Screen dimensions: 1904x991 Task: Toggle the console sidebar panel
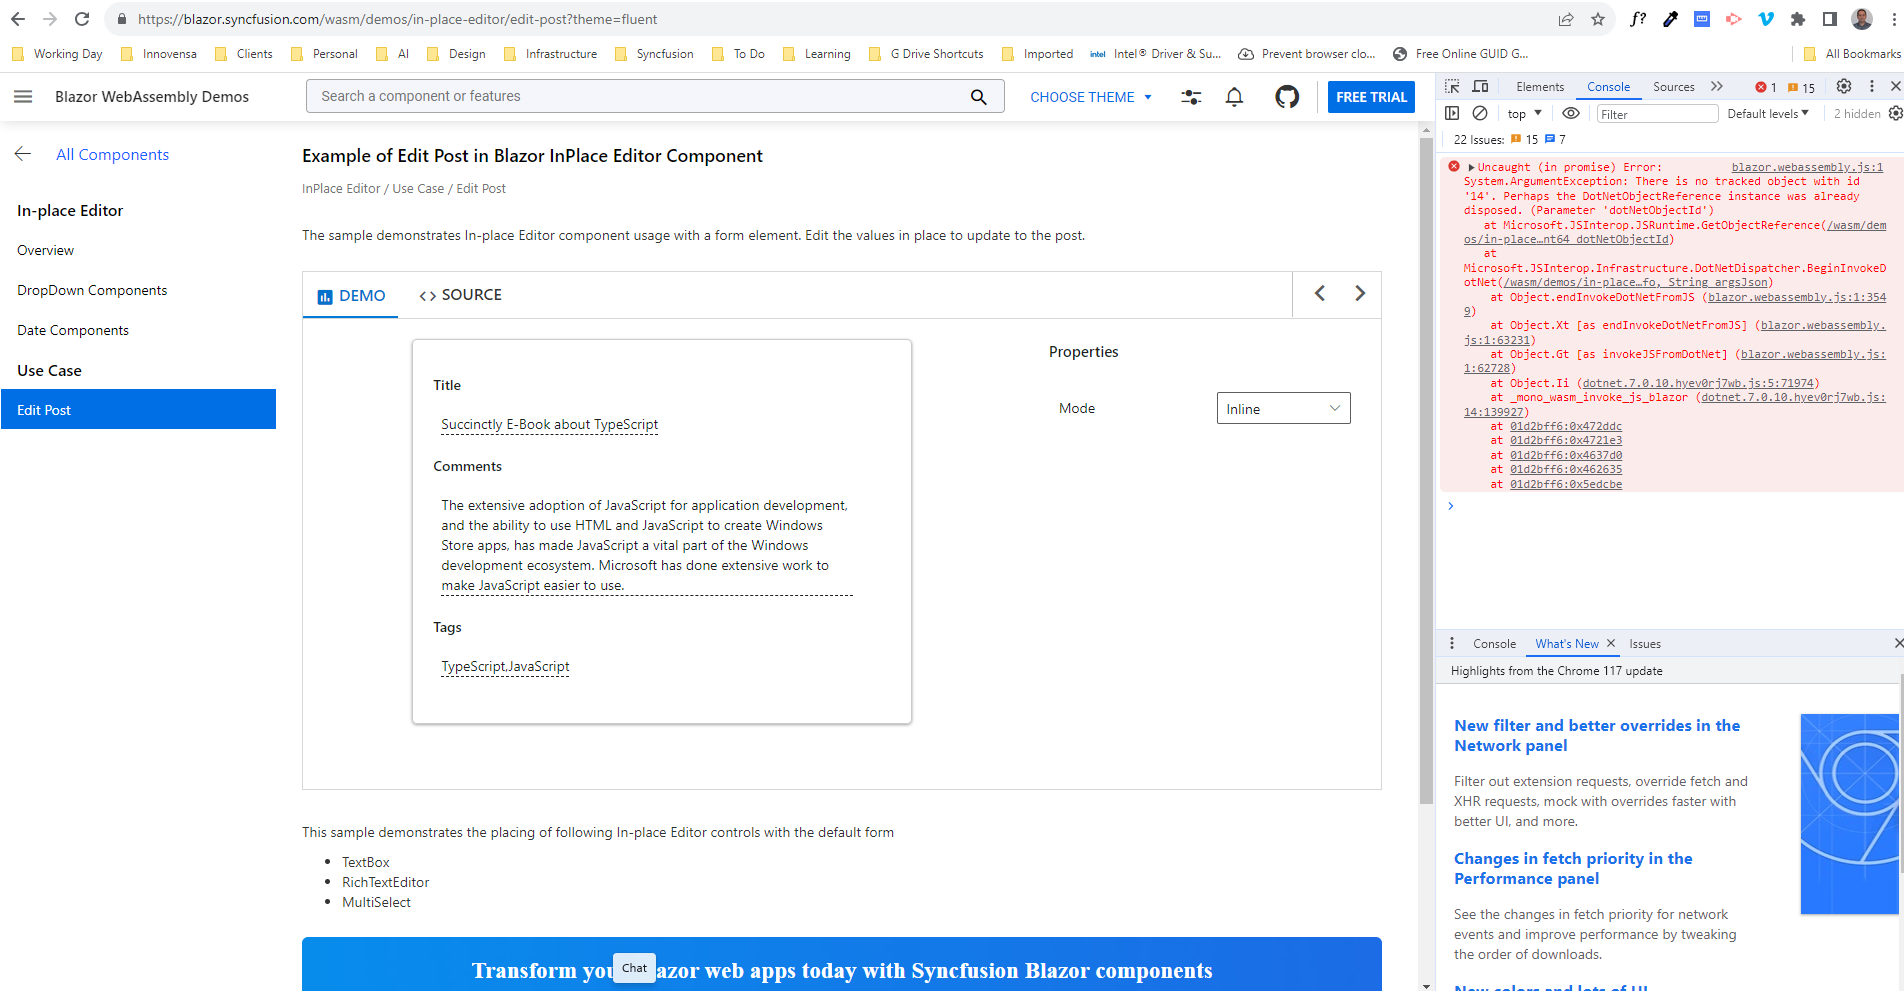[1452, 114]
